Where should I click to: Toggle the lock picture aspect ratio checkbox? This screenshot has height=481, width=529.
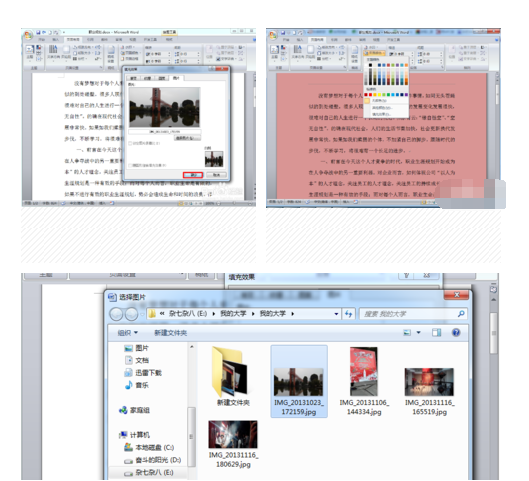[x=131, y=143]
